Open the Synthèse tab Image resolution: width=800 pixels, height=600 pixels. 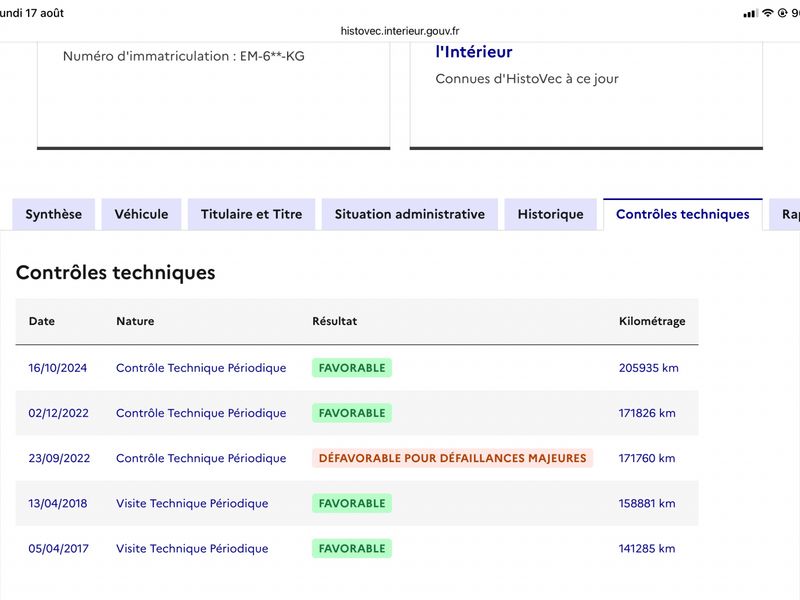point(54,214)
